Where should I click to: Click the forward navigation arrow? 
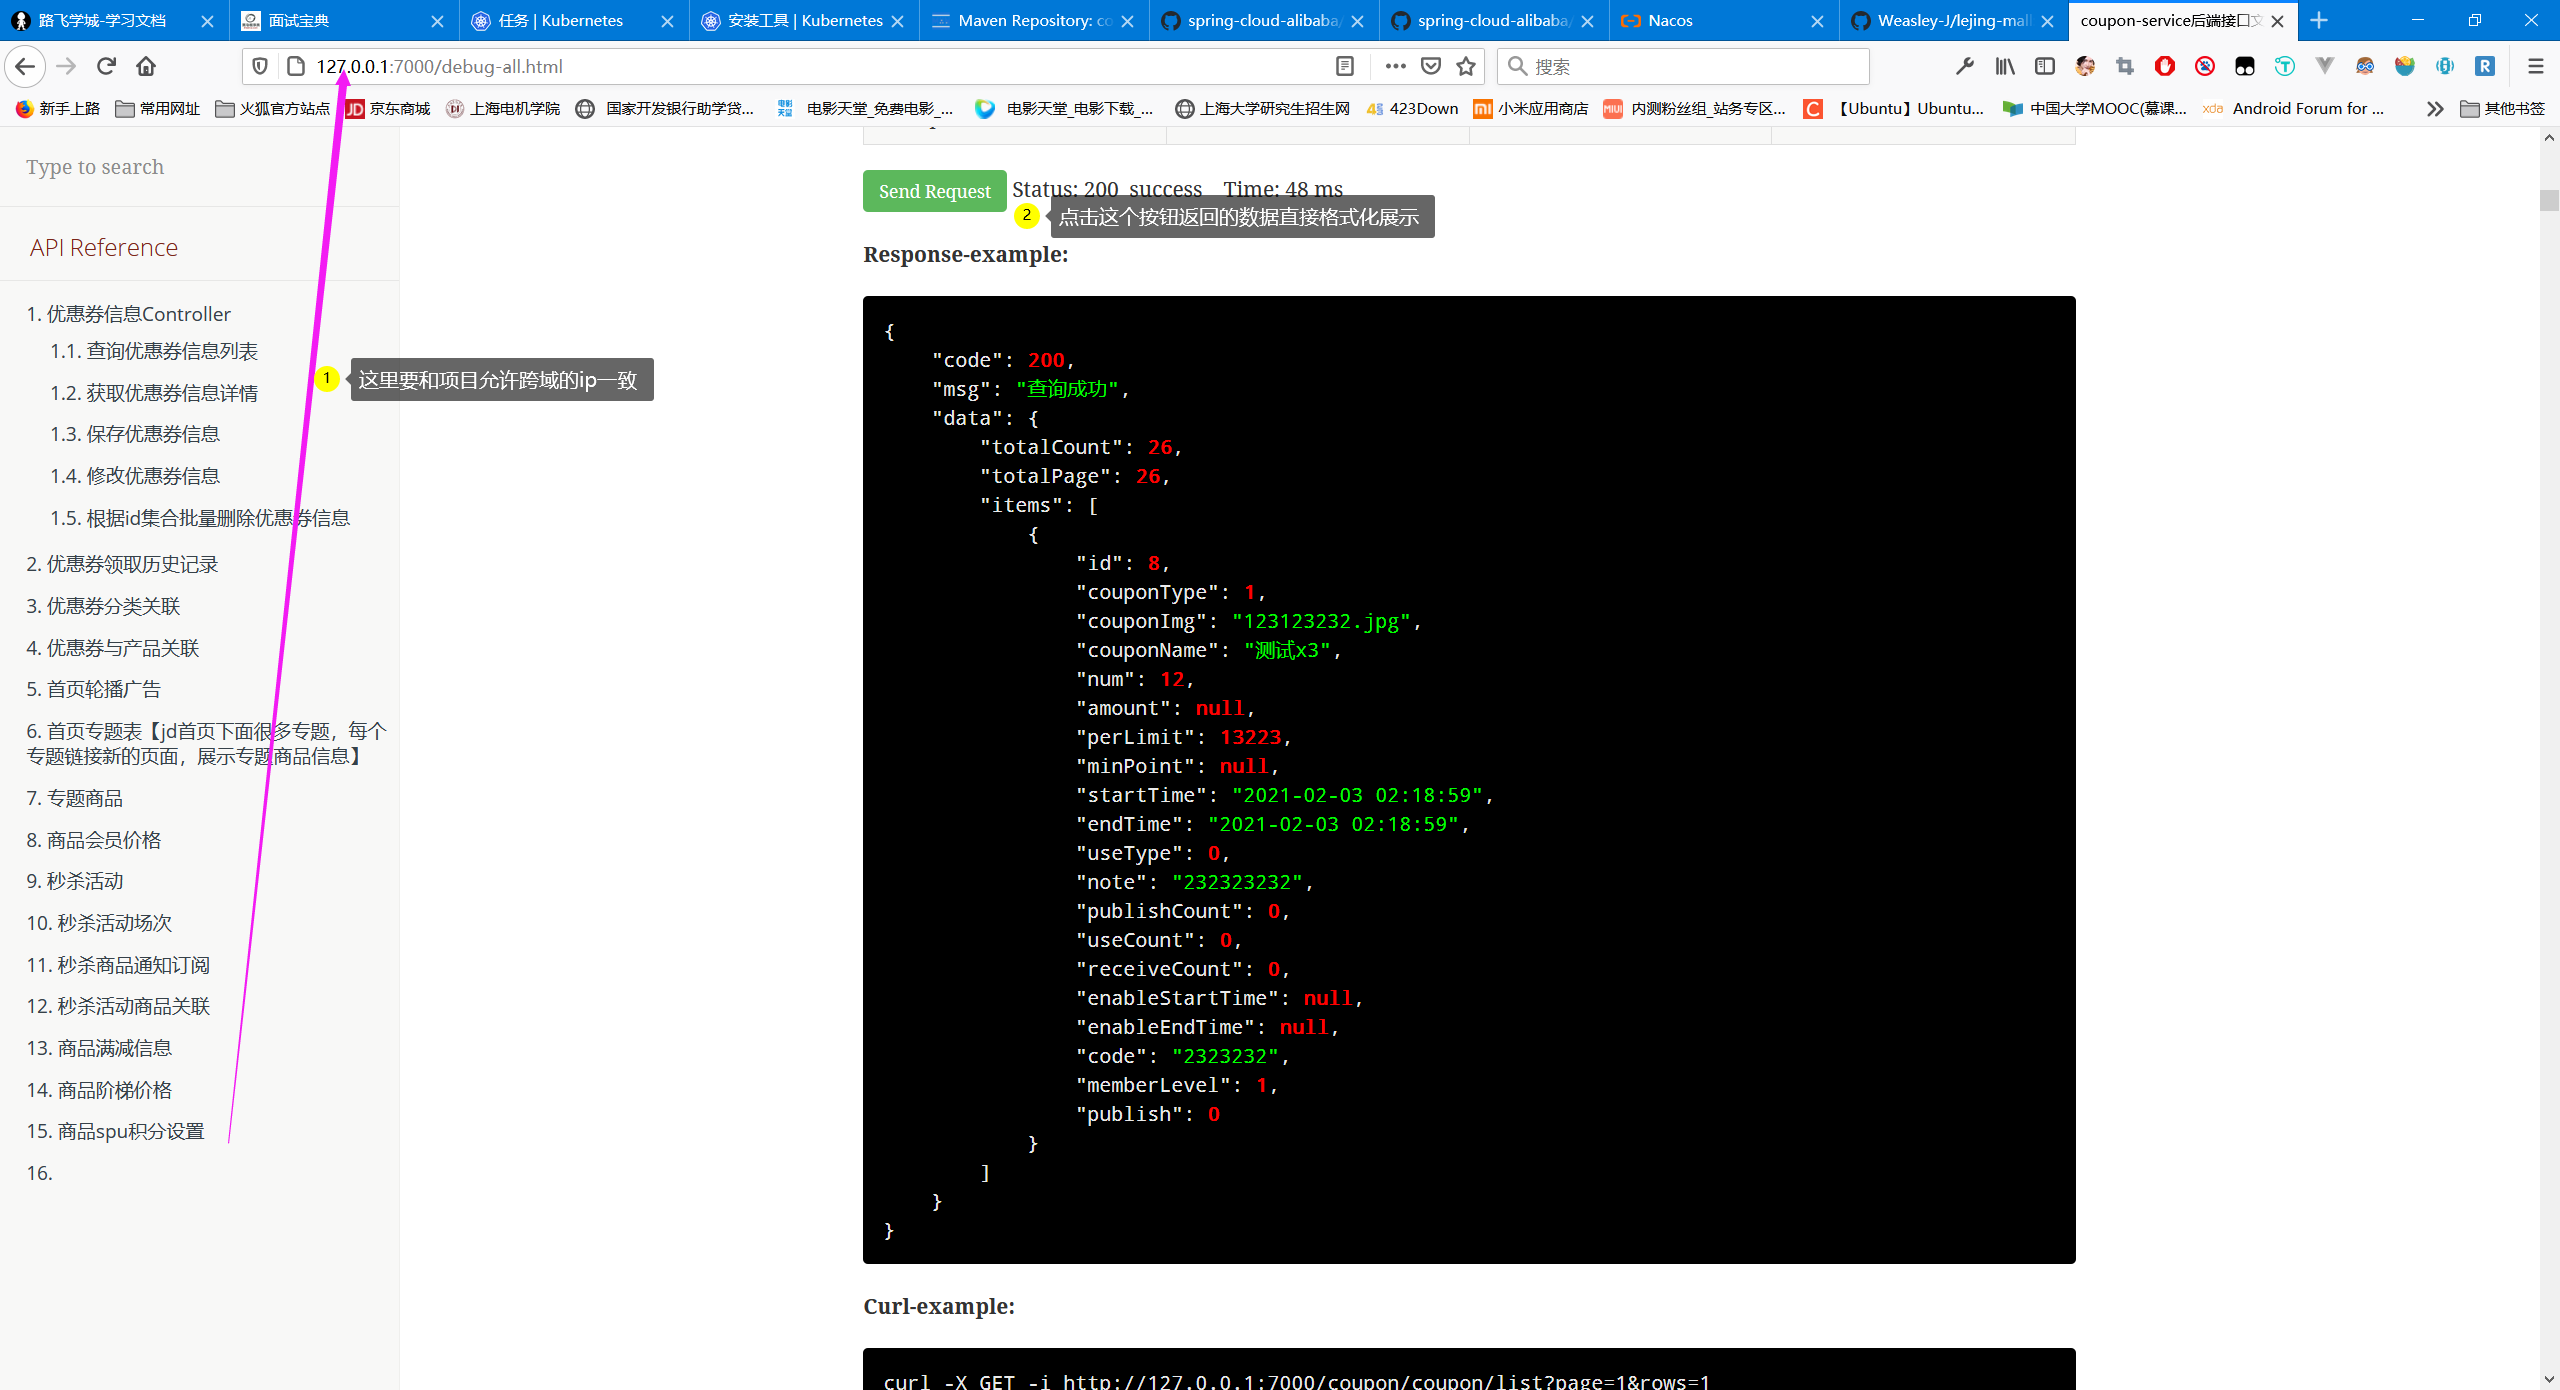pyautogui.click(x=66, y=66)
